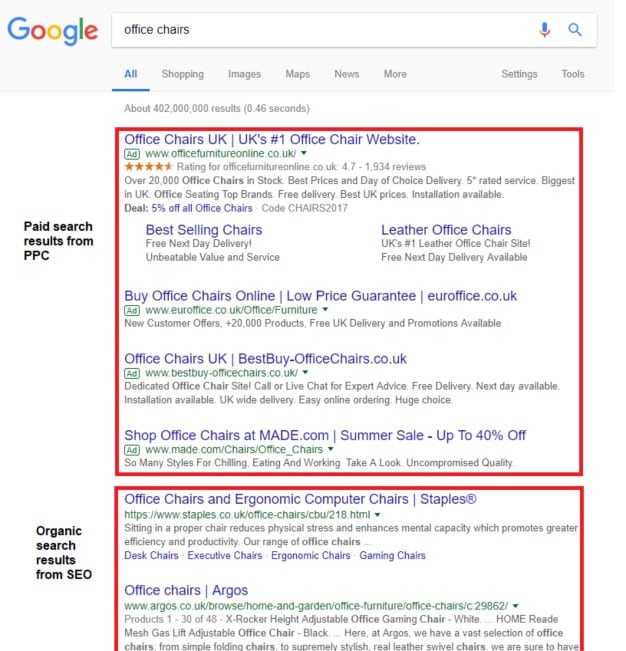Click the Ad badge beside euroffice URL
Viewport: 626px width, 651px height.
(132, 310)
